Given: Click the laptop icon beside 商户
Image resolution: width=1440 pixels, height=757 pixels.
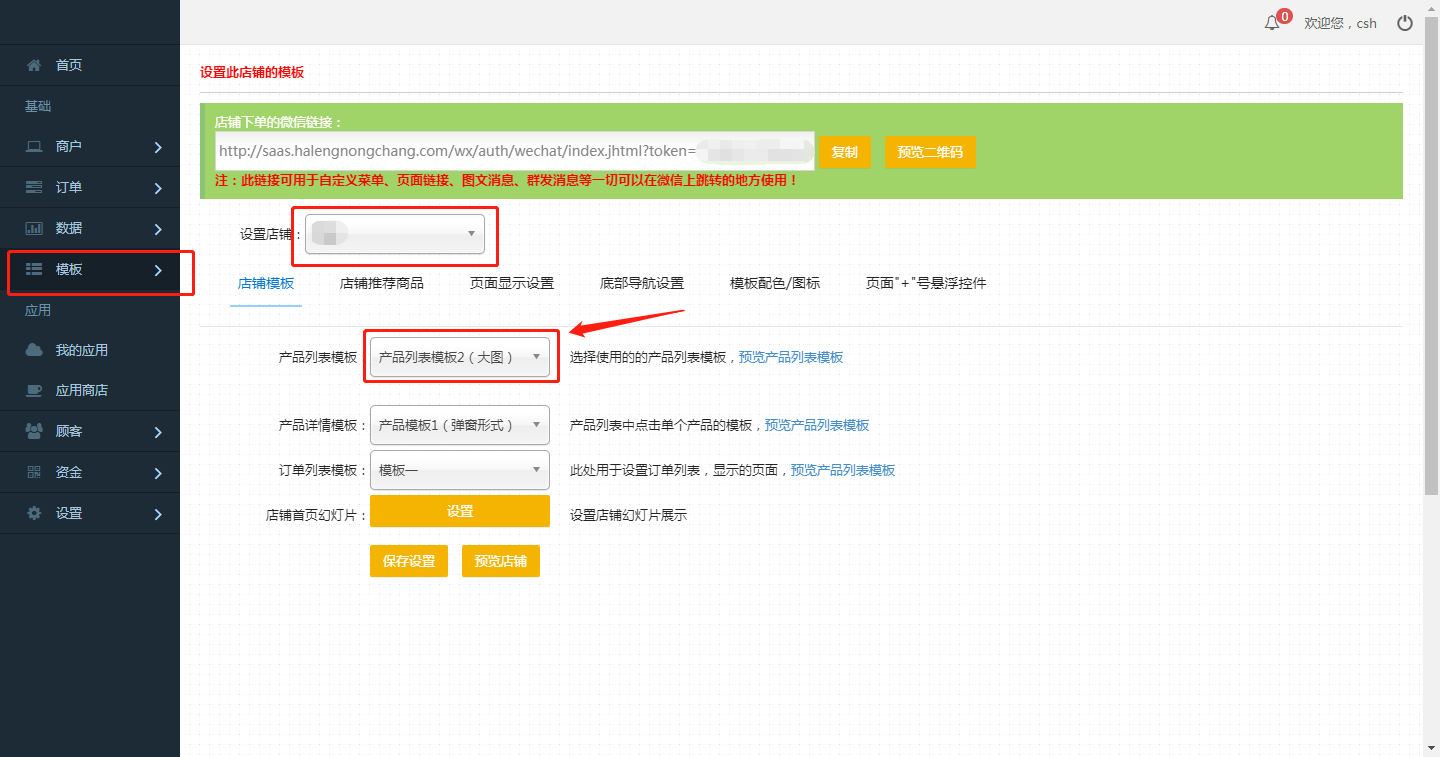Looking at the screenshot, I should (x=34, y=146).
